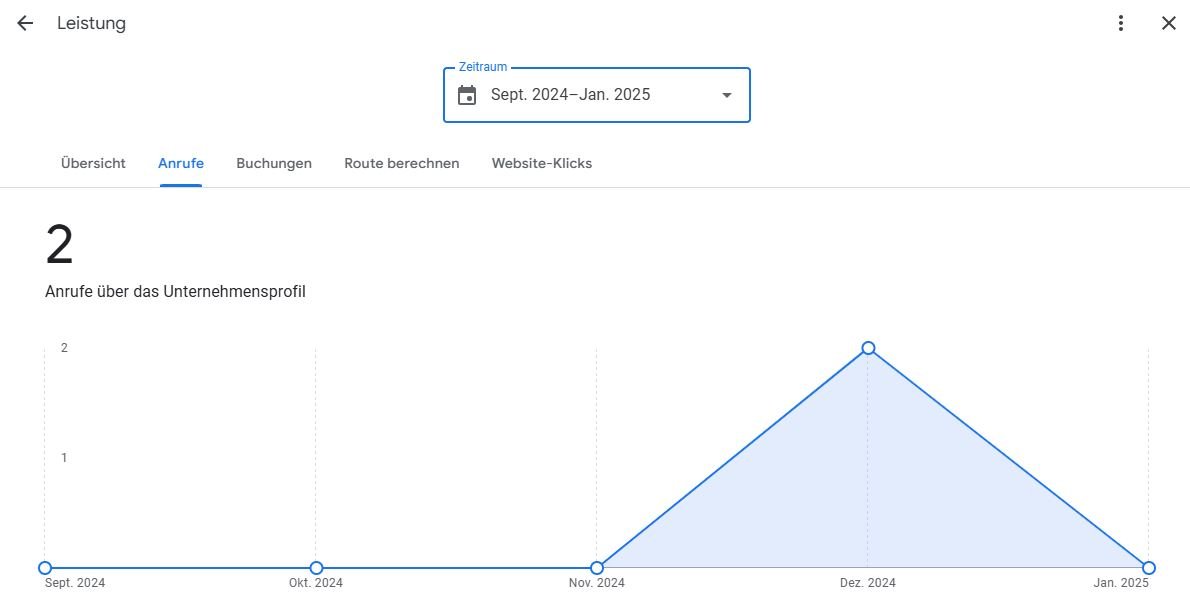This screenshot has height=604, width=1190.
Task: Click the 'Dez. 2024' x-axis label
Action: pos(867,583)
